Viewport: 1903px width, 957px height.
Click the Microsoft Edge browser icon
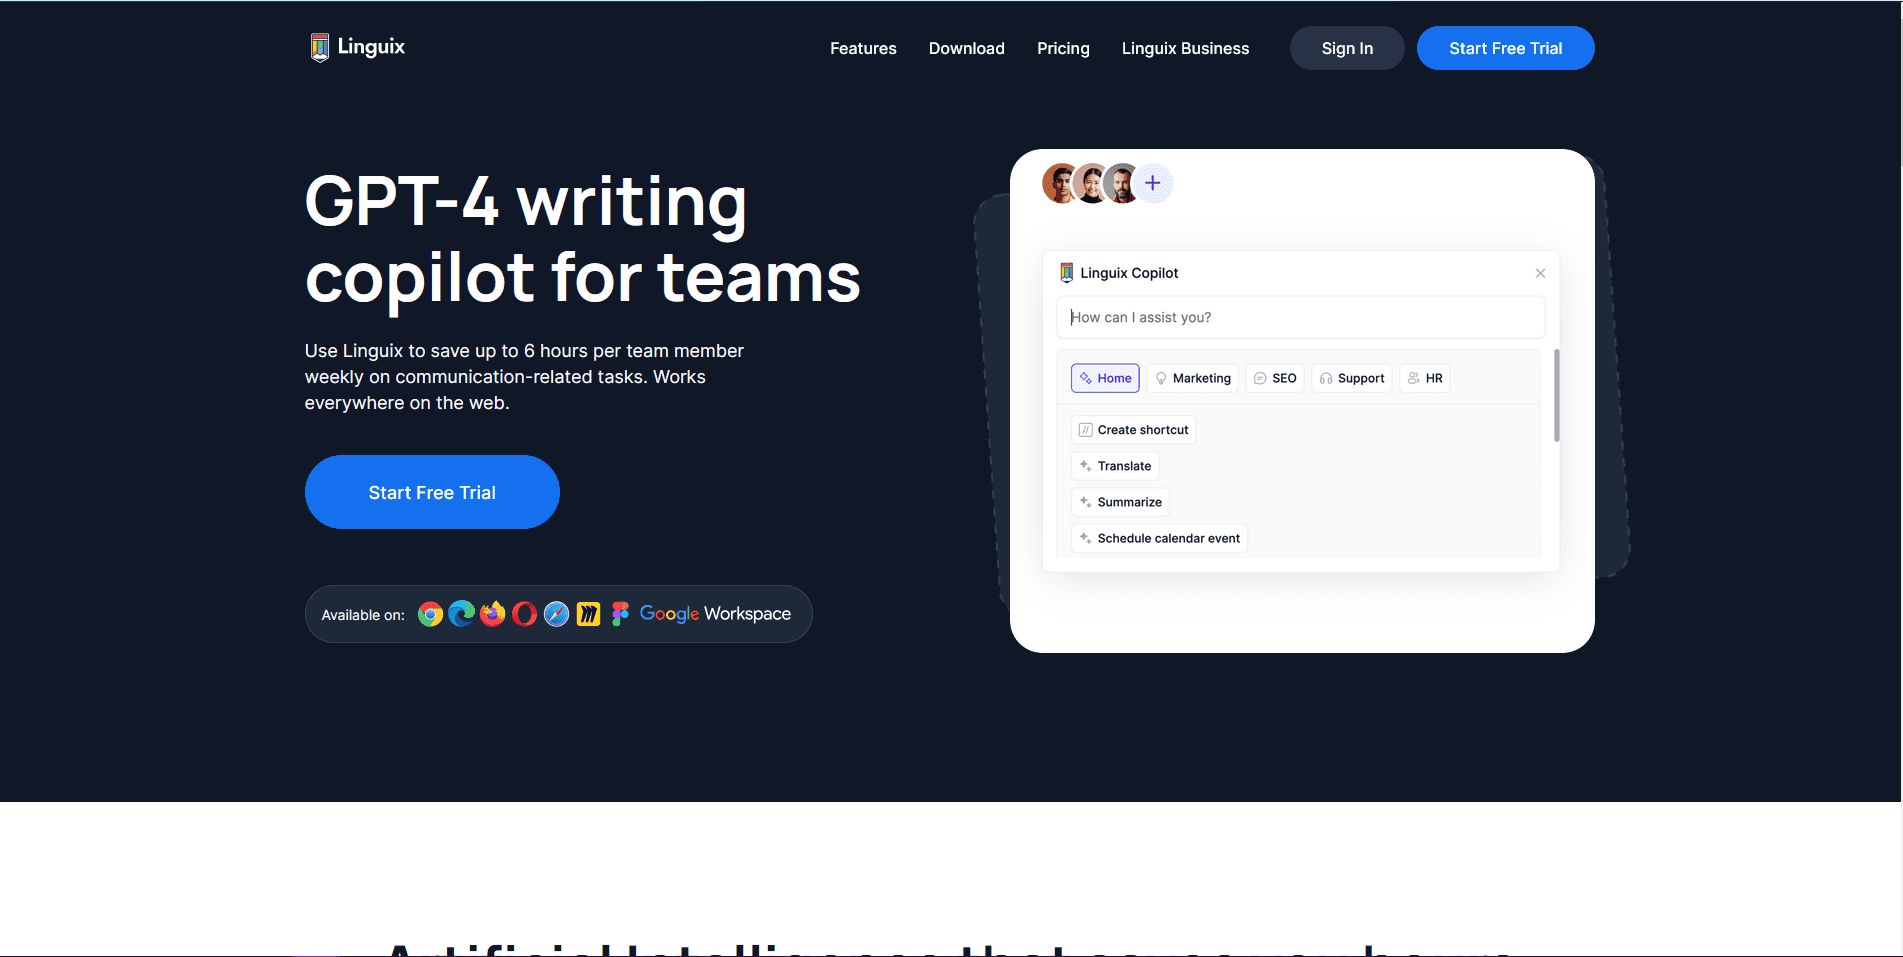click(462, 614)
